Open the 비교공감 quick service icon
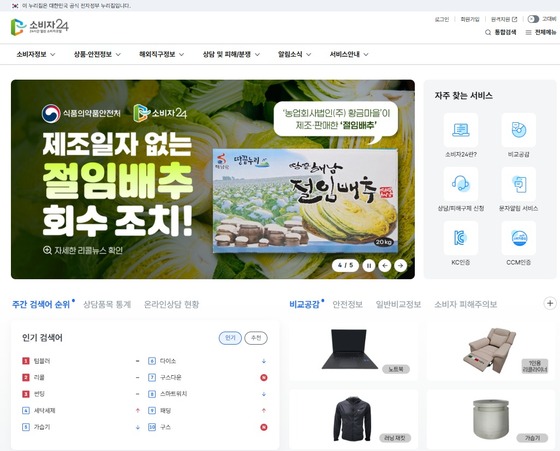 coord(519,130)
